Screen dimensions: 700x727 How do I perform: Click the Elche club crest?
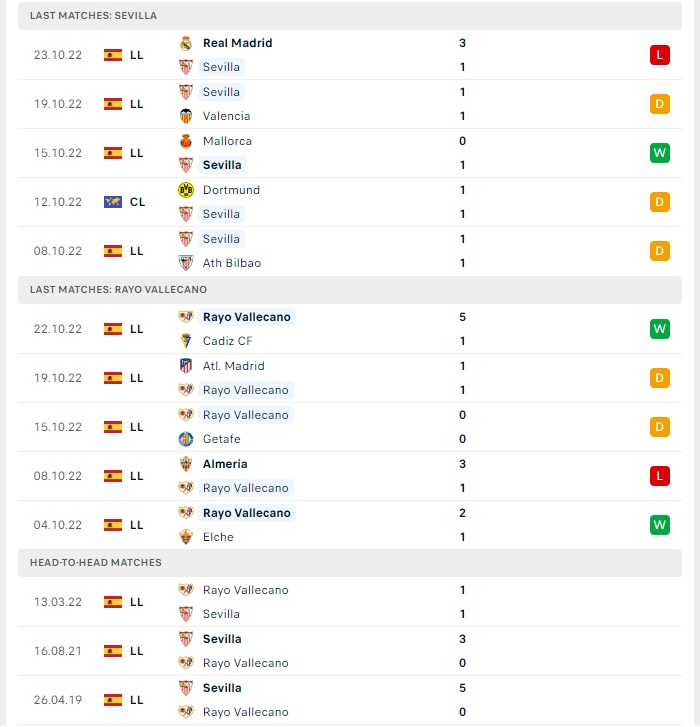186,537
